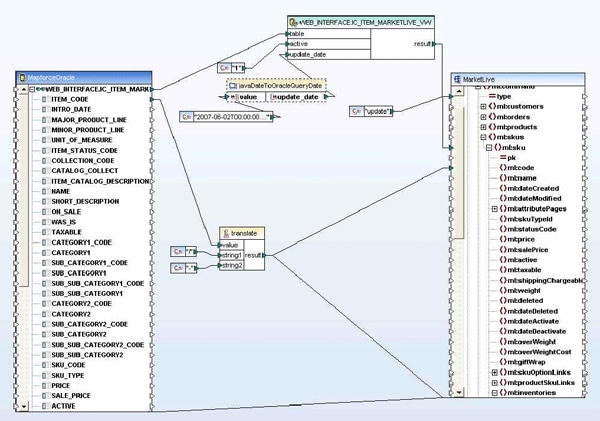
Task: Click the MarketLive scroll down arrow
Action: pyautogui.click(x=458, y=392)
